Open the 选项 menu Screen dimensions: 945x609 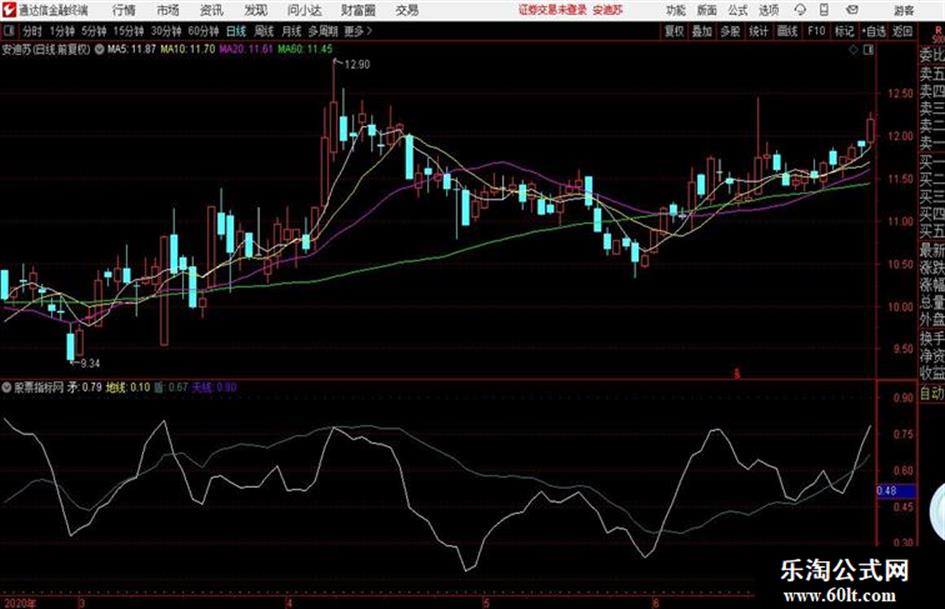pyautogui.click(x=769, y=10)
